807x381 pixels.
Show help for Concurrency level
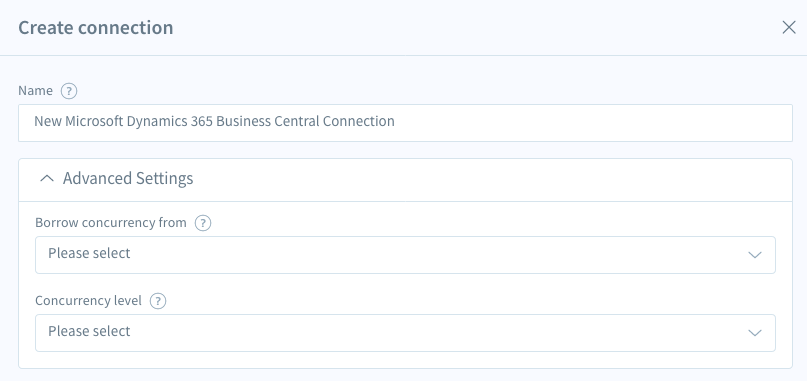pyautogui.click(x=158, y=301)
